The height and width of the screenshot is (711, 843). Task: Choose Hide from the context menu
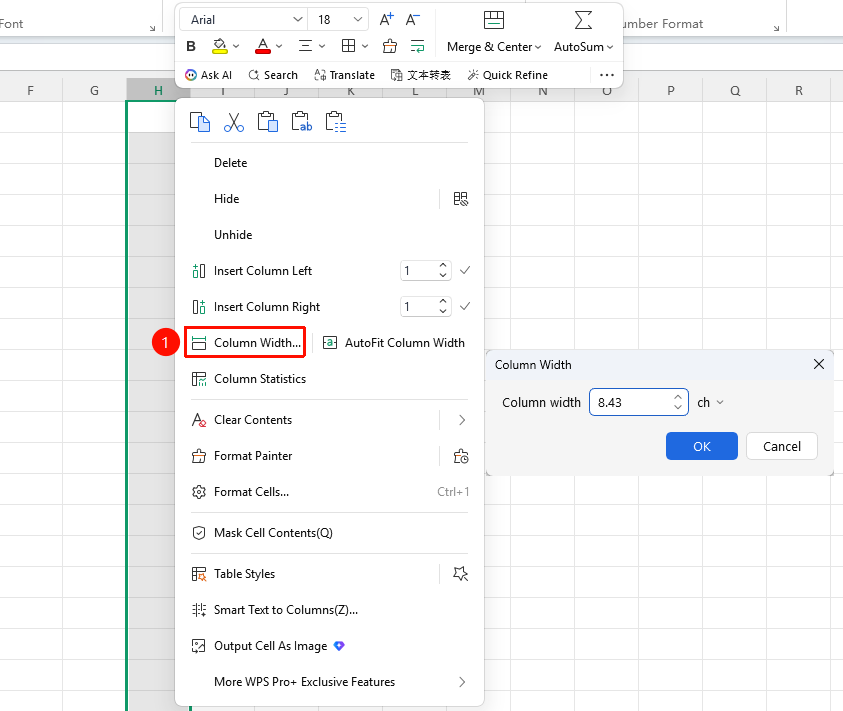tap(226, 199)
